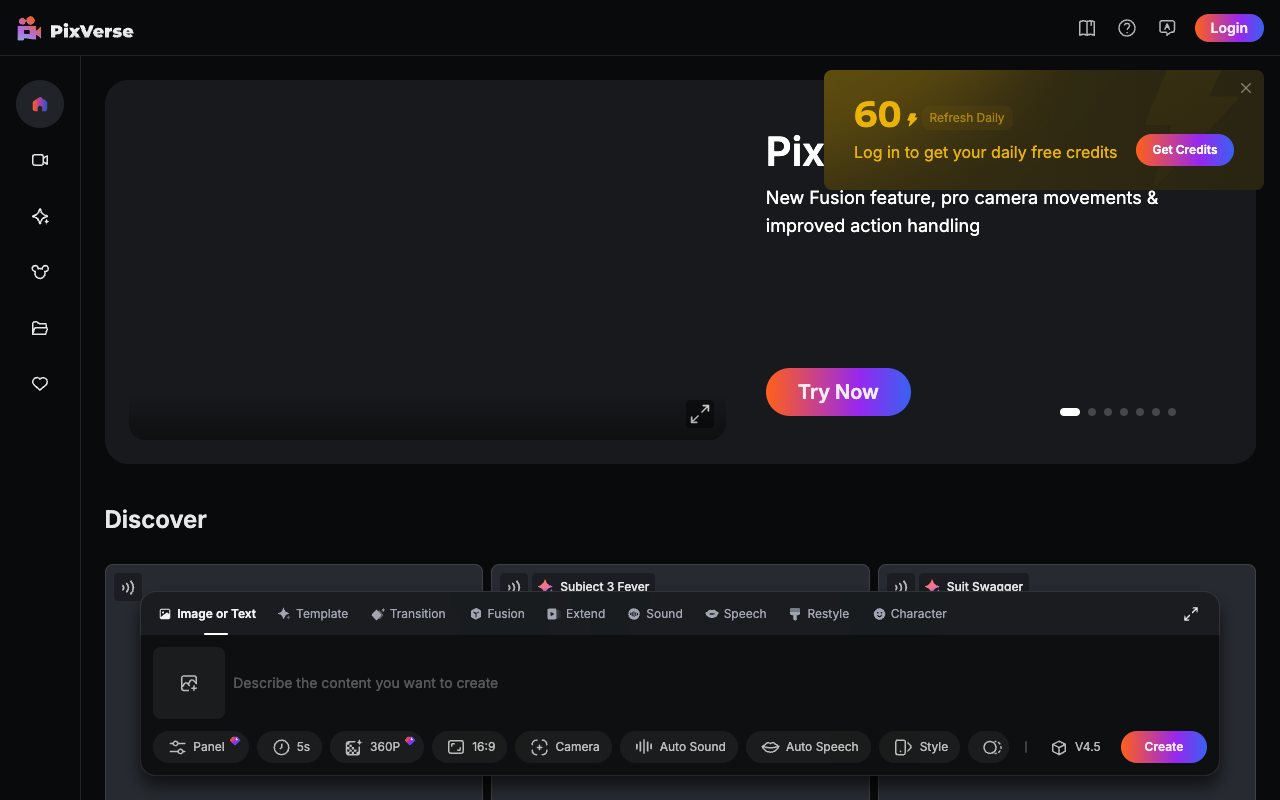Switch to the Speech tab

pyautogui.click(x=736, y=614)
